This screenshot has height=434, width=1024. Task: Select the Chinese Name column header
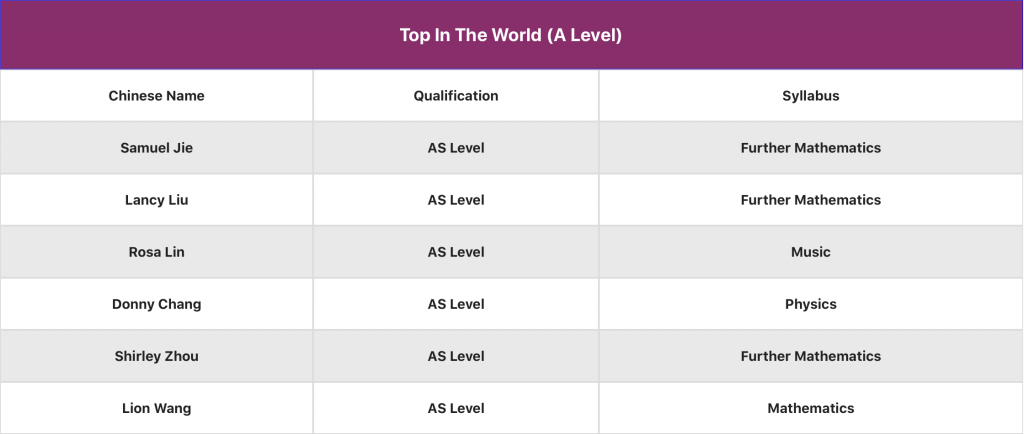tap(157, 96)
